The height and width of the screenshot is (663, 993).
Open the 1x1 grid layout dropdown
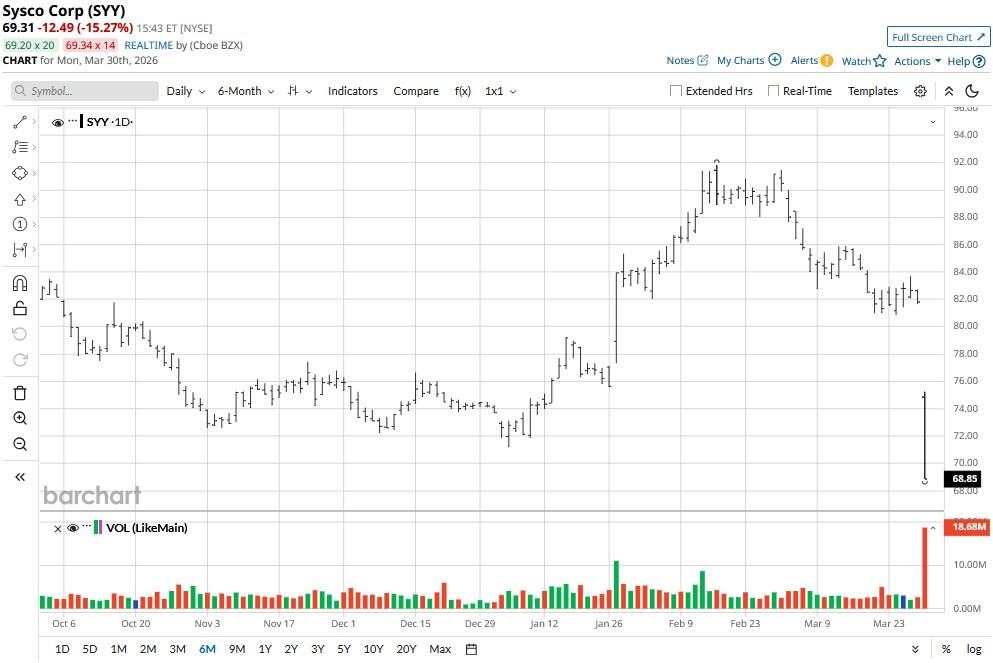pos(500,91)
